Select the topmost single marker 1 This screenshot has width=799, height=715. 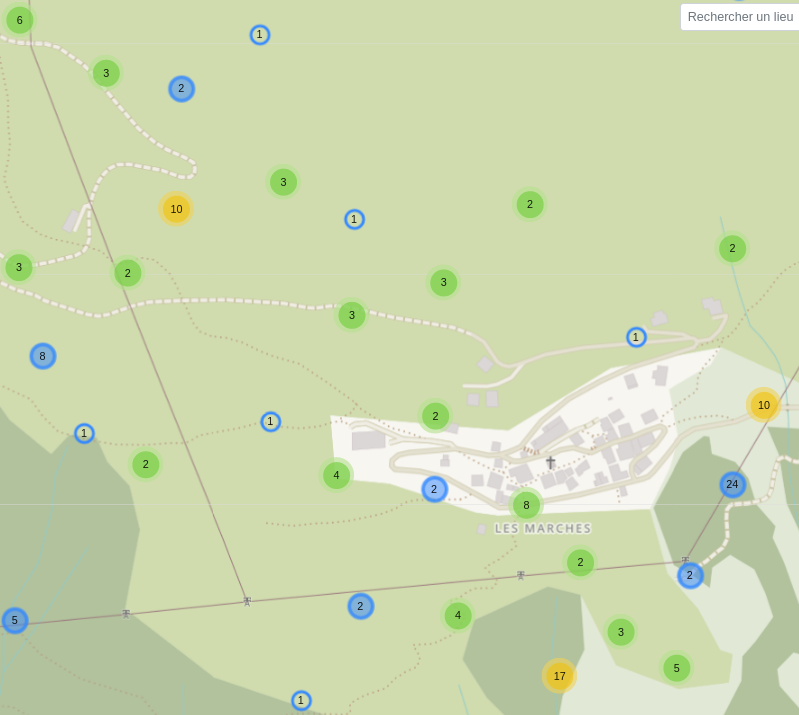point(259,35)
